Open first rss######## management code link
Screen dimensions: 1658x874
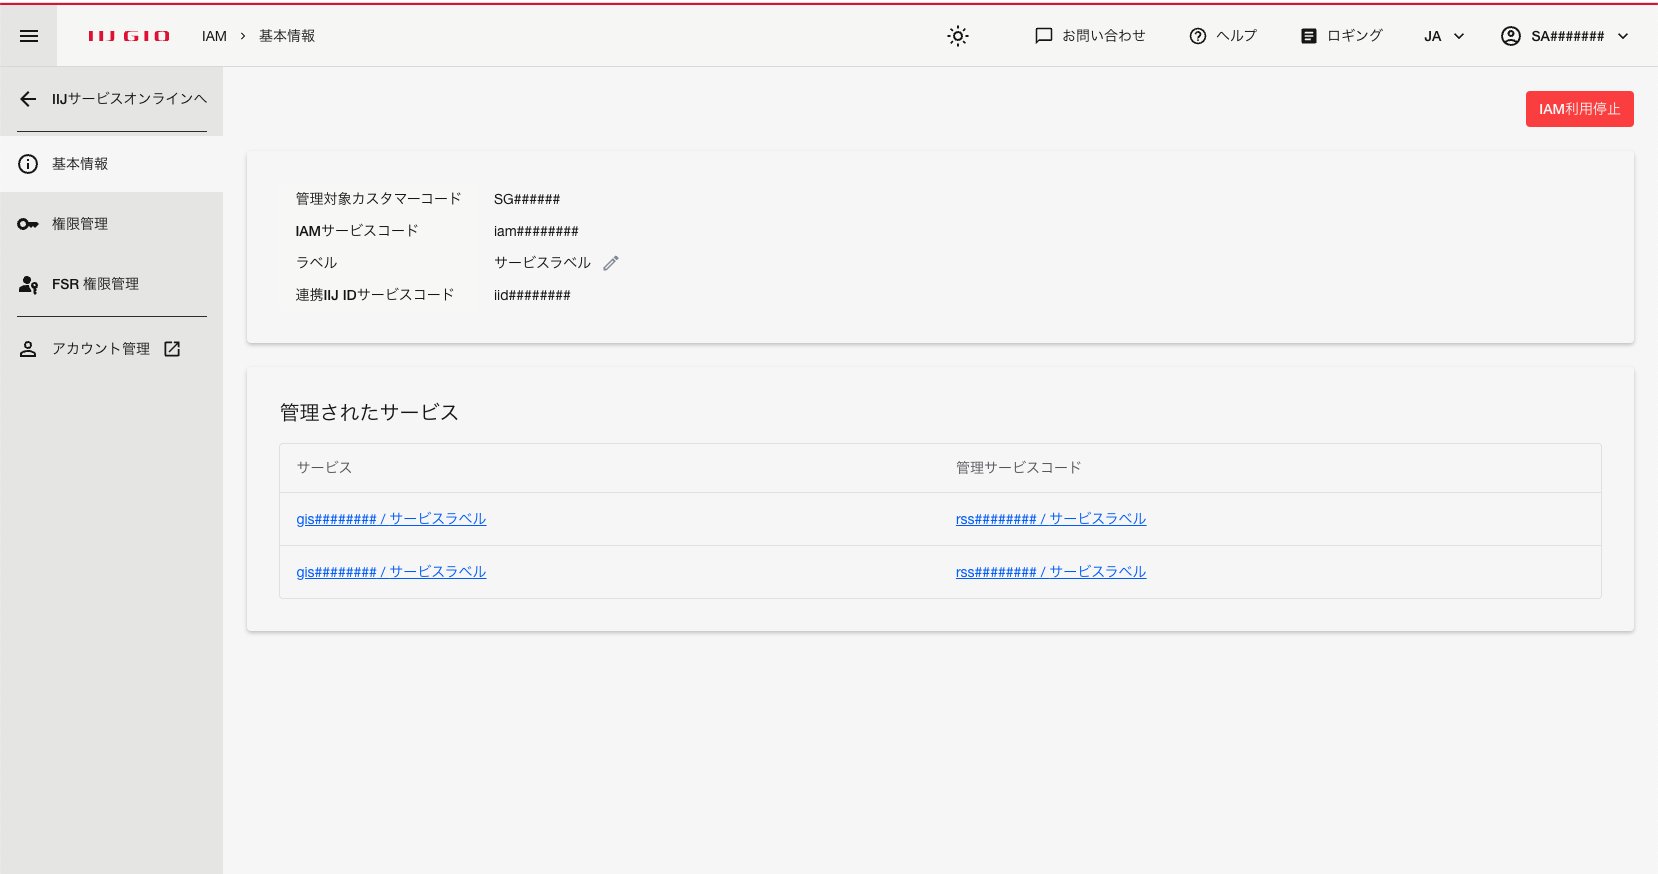click(x=1050, y=519)
